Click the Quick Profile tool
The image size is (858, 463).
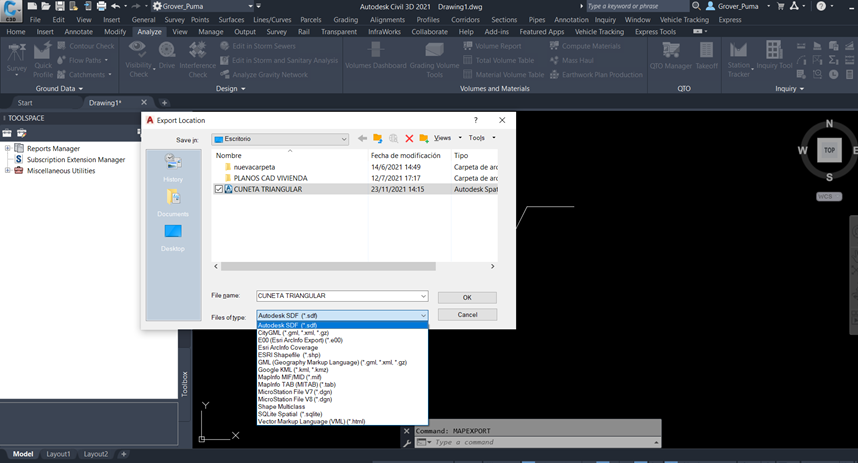coord(43,61)
